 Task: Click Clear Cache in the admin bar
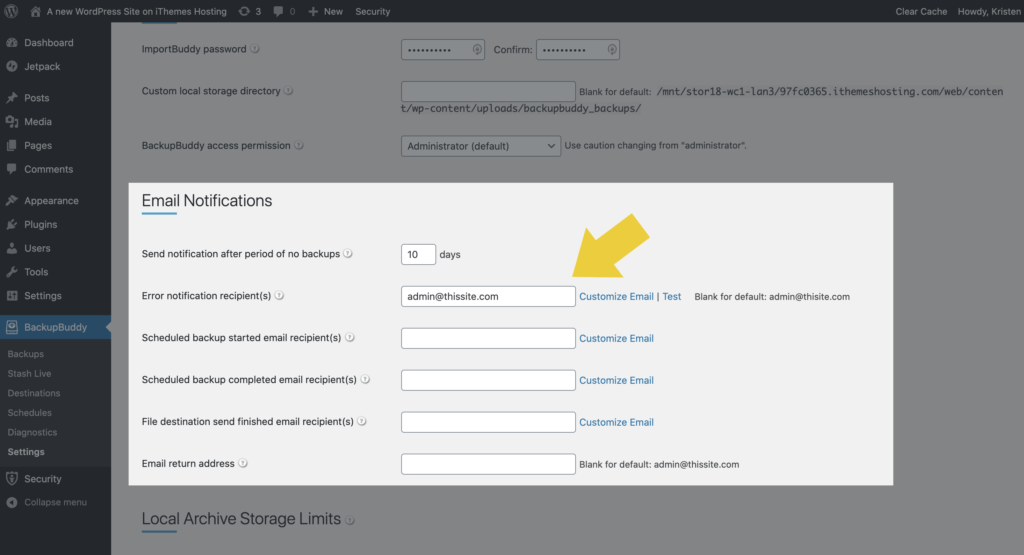pyautogui.click(x=921, y=11)
